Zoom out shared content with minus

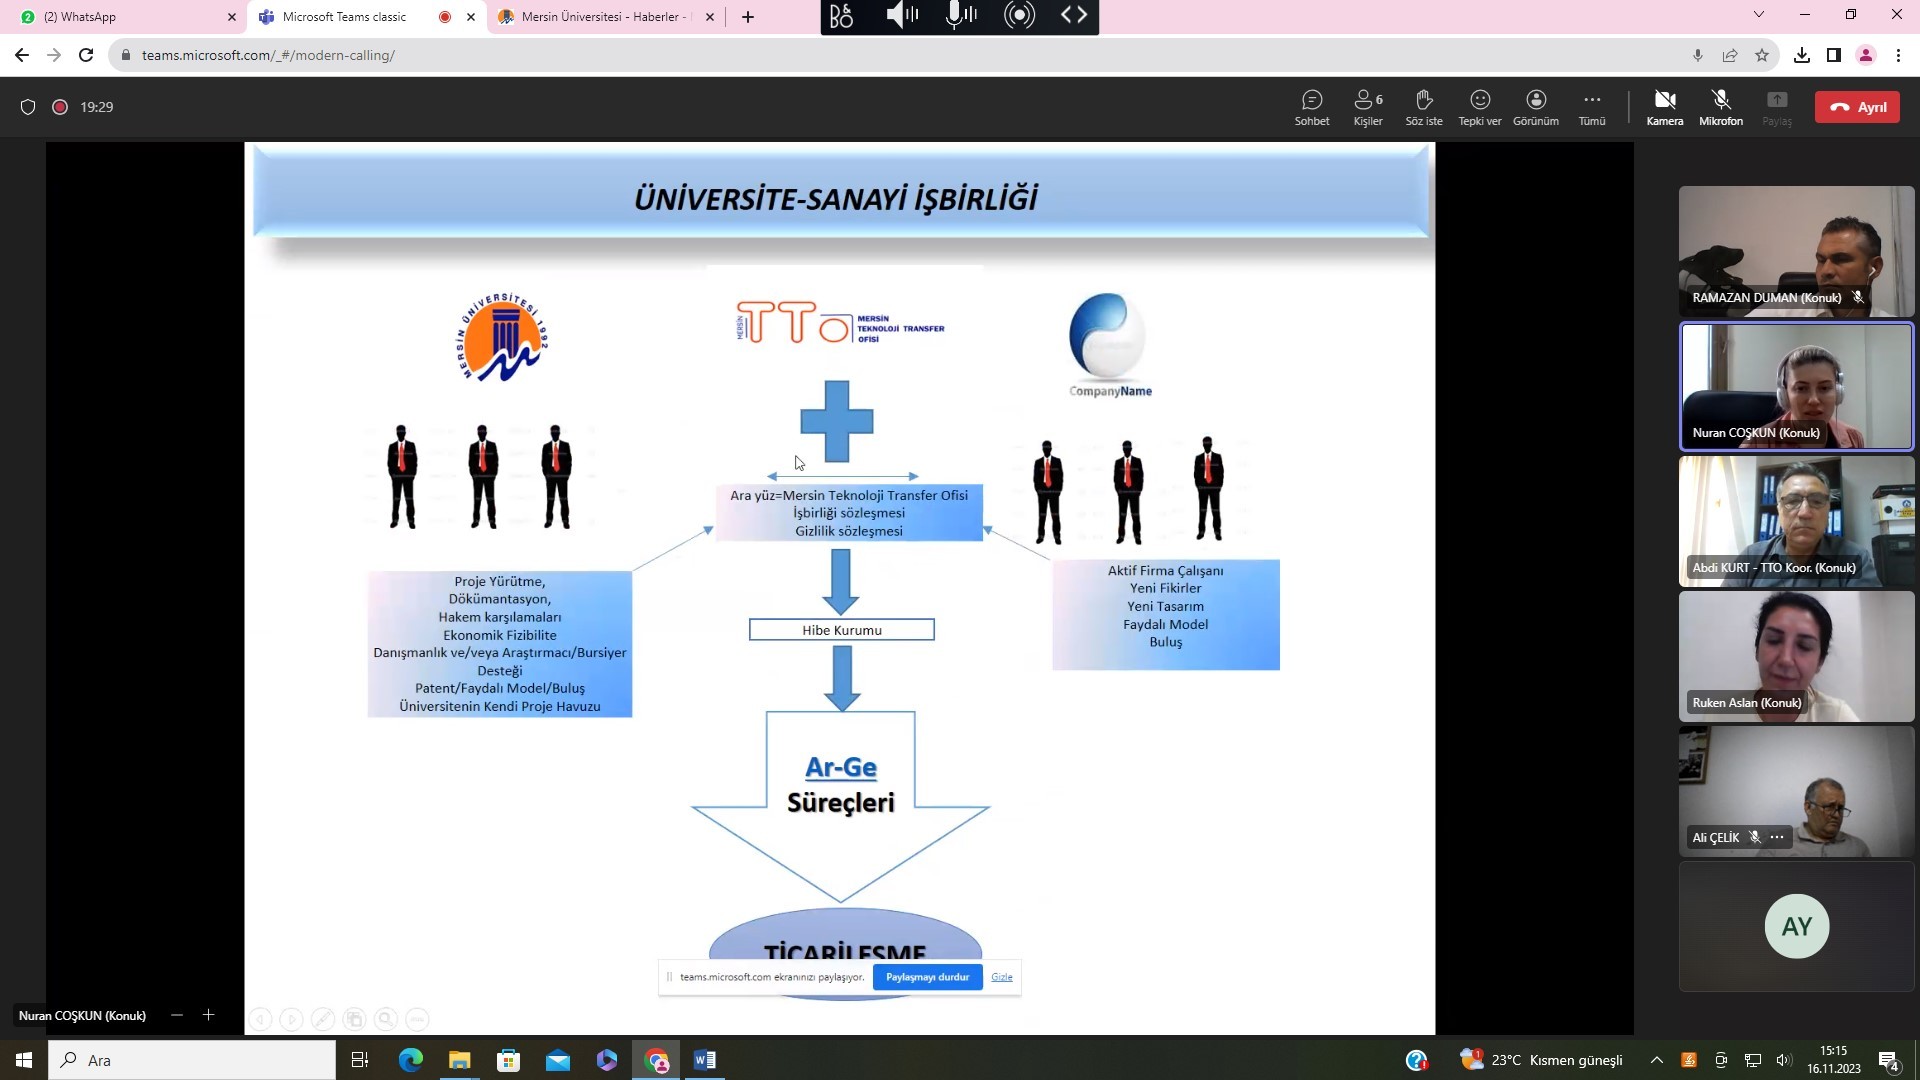(x=177, y=1015)
